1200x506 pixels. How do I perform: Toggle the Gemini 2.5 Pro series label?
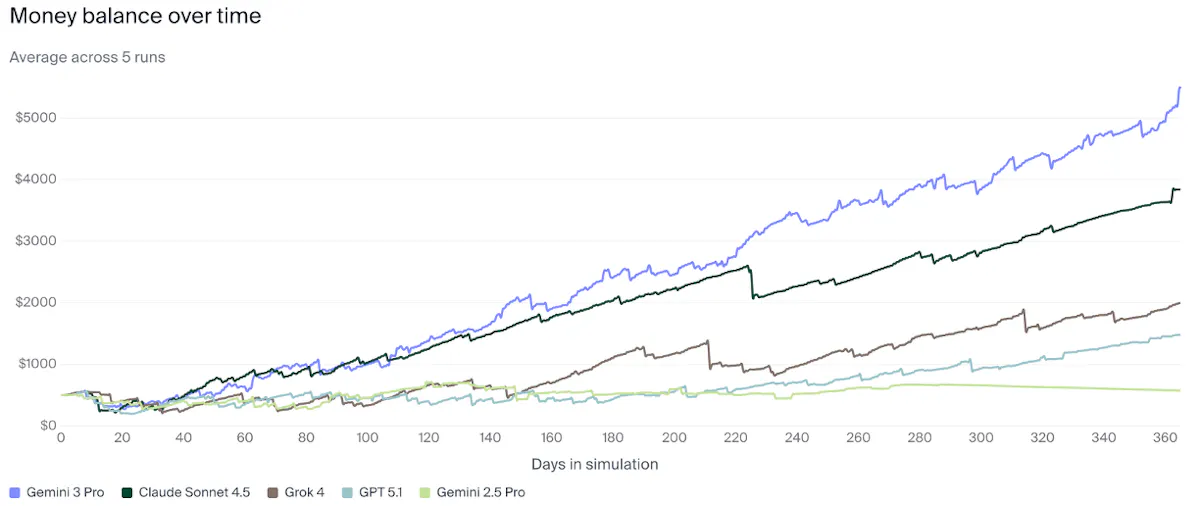pyautogui.click(x=480, y=492)
